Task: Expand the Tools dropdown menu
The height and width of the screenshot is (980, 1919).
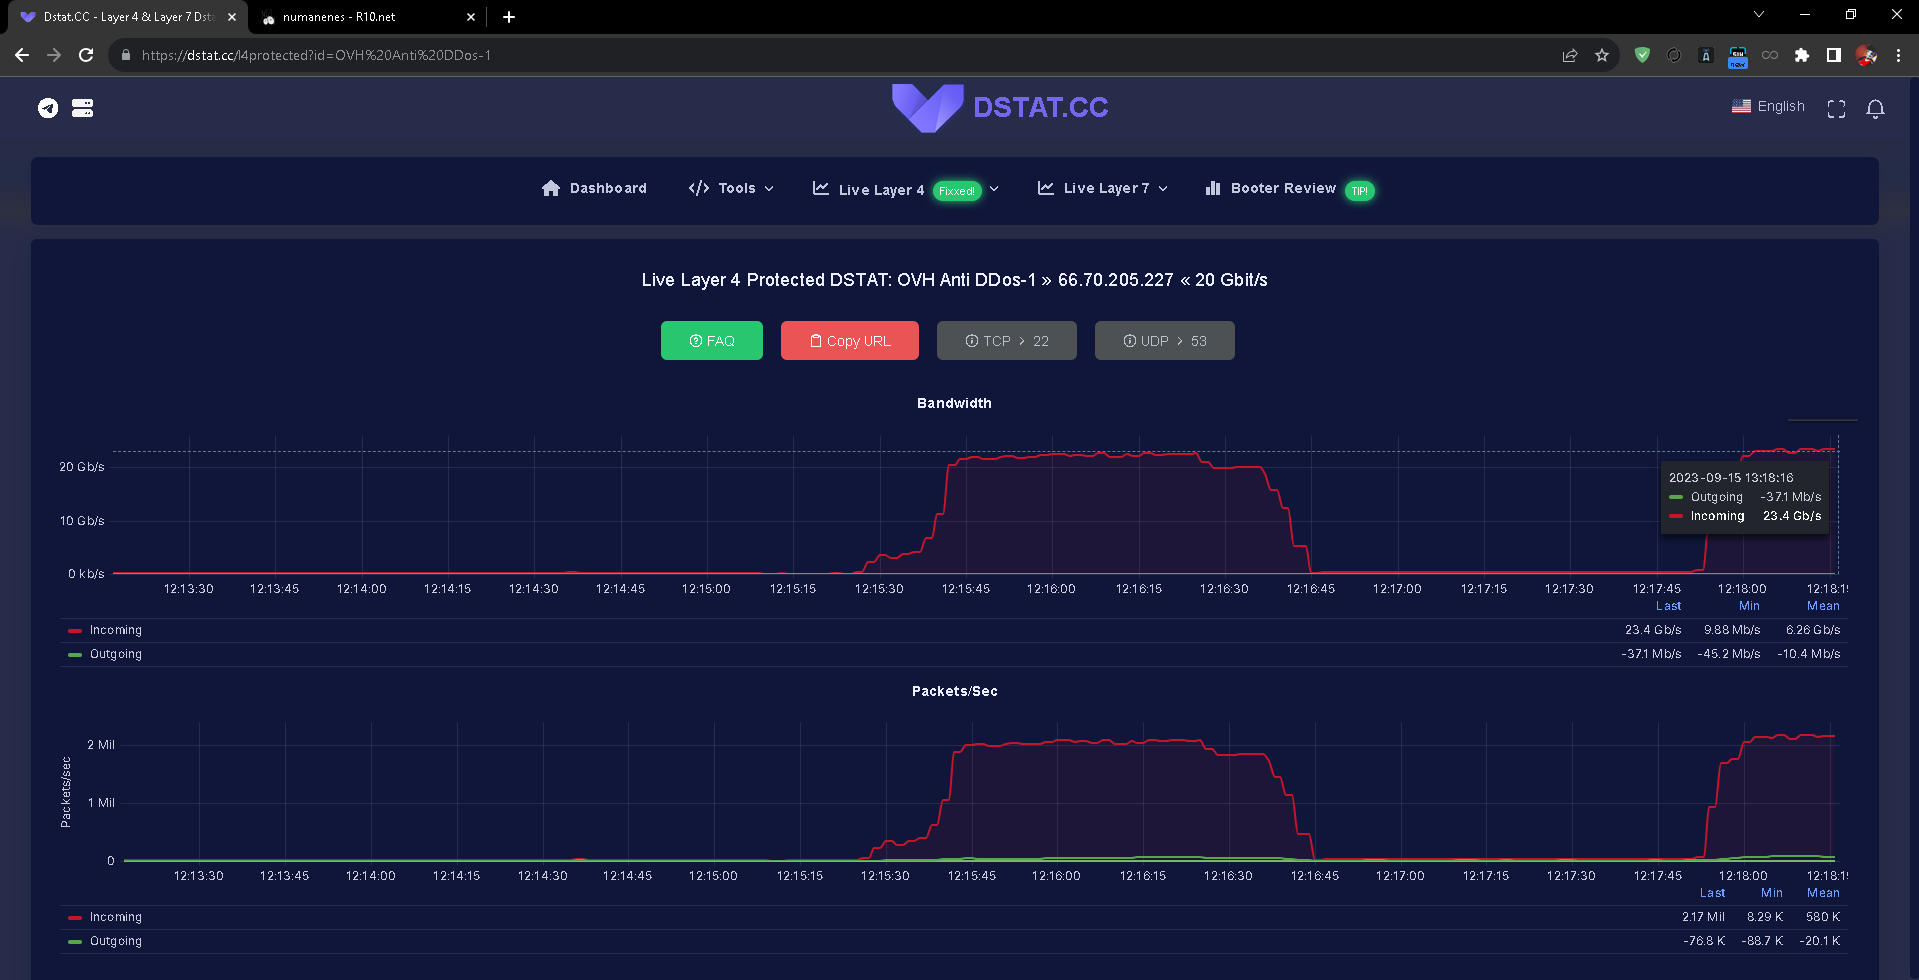Action: [x=731, y=188]
